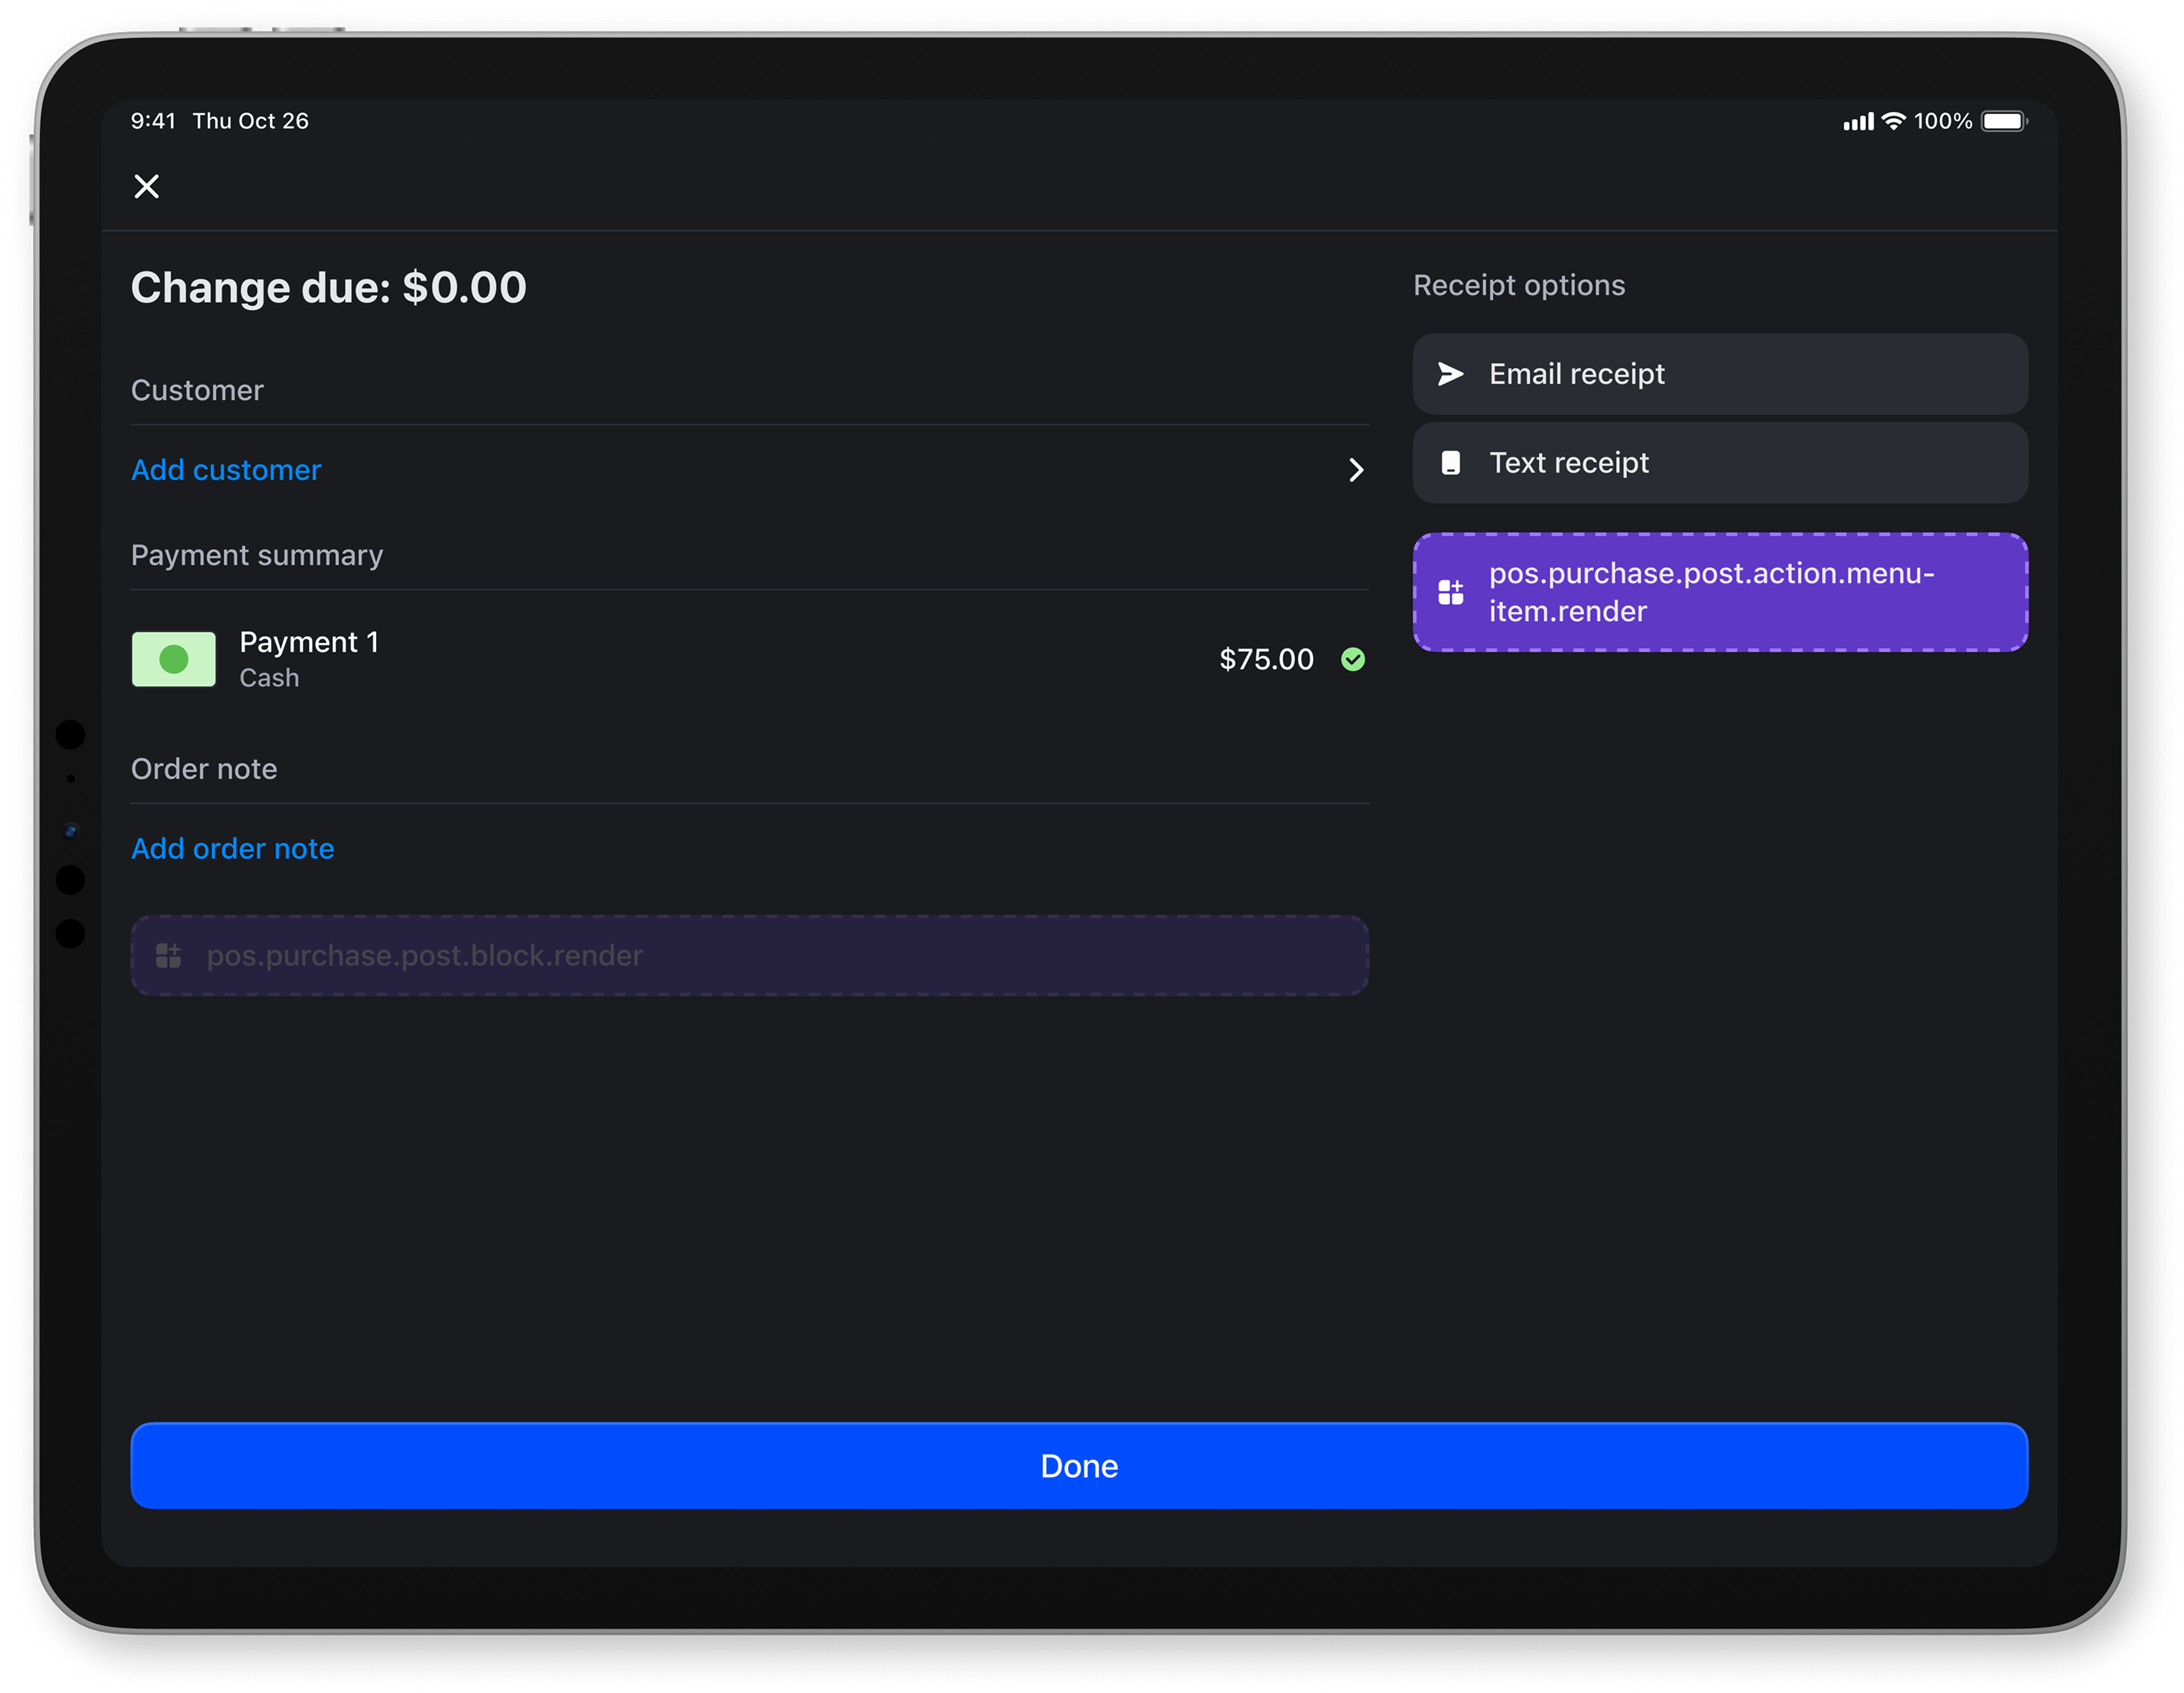
Task: Click the $75.00 payment amount
Action: click(x=1266, y=659)
